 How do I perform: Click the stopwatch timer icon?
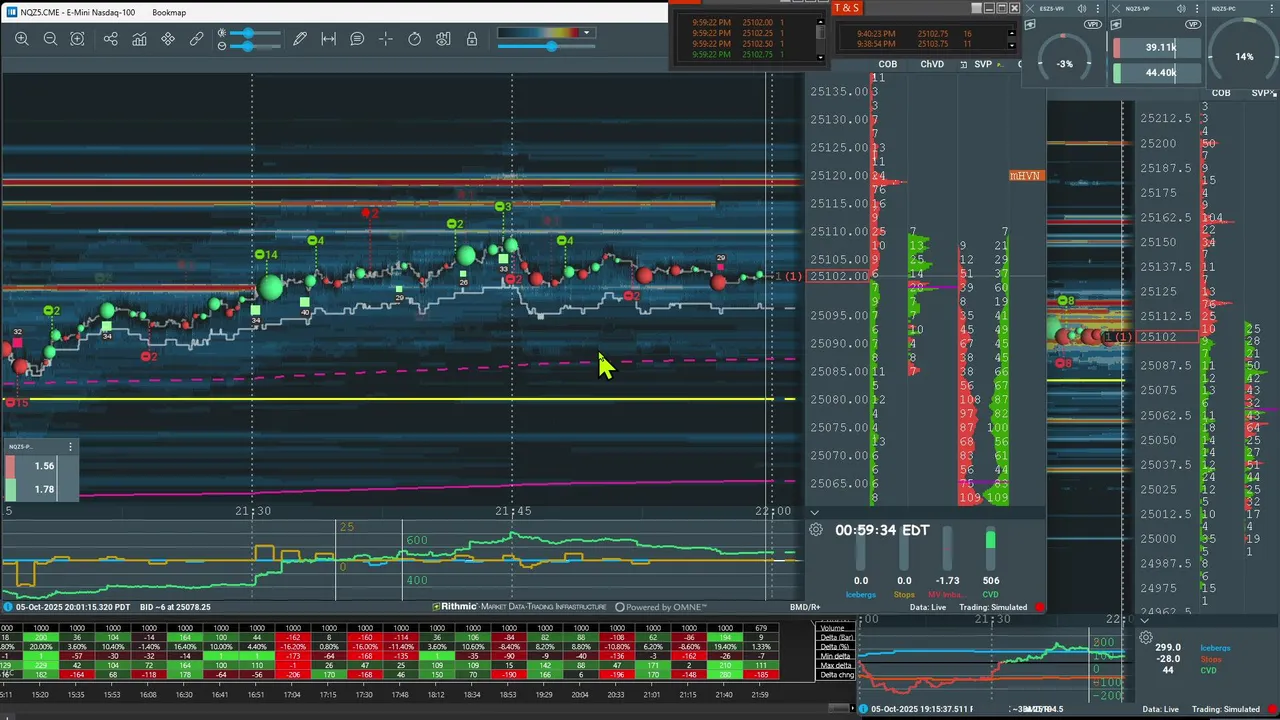pyautogui.click(x=415, y=39)
